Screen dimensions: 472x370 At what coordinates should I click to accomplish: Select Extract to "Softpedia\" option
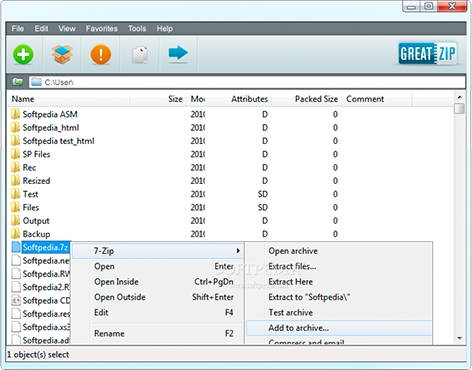[339, 297]
